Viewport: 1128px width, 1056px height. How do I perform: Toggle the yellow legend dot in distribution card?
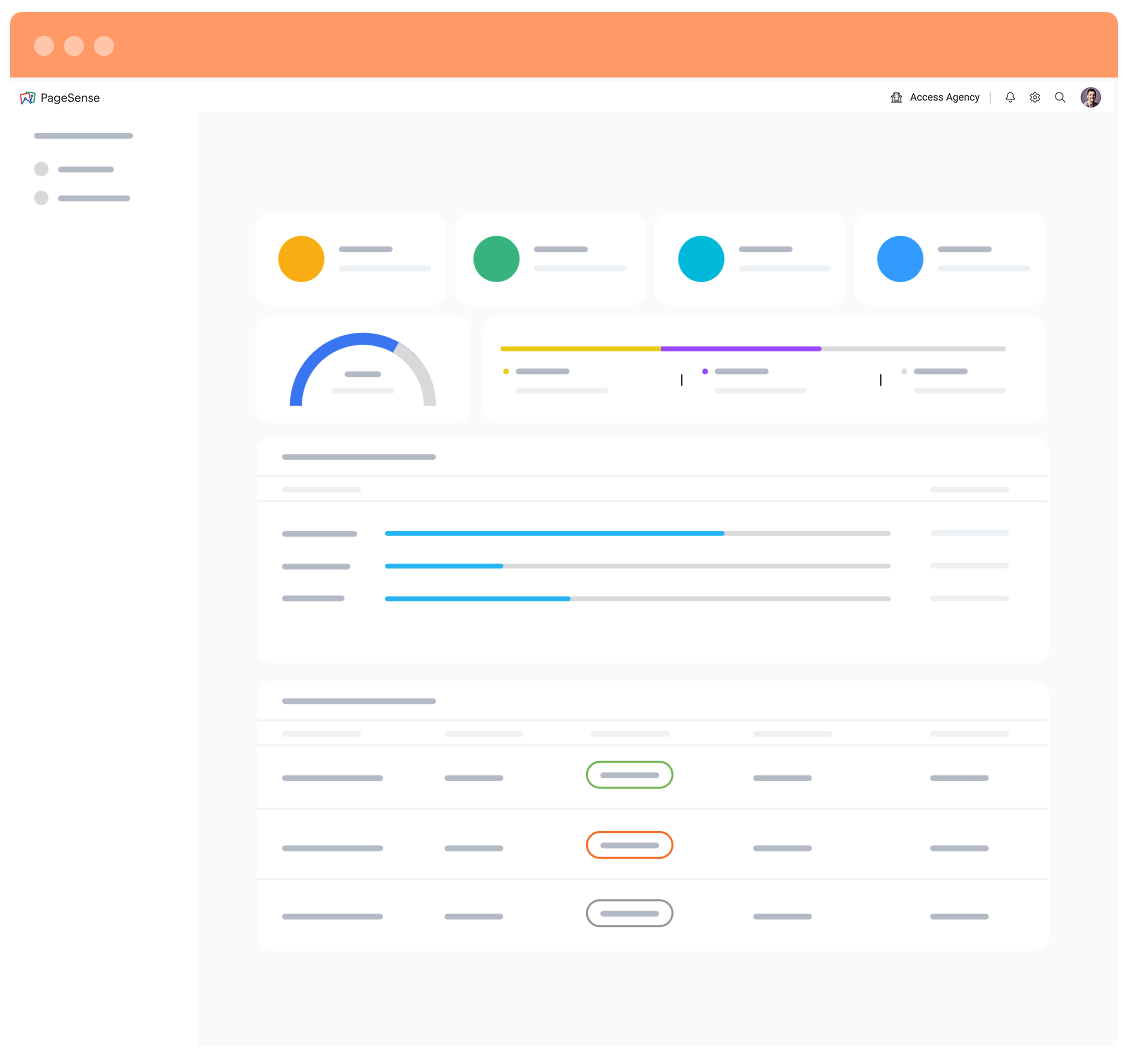(507, 370)
